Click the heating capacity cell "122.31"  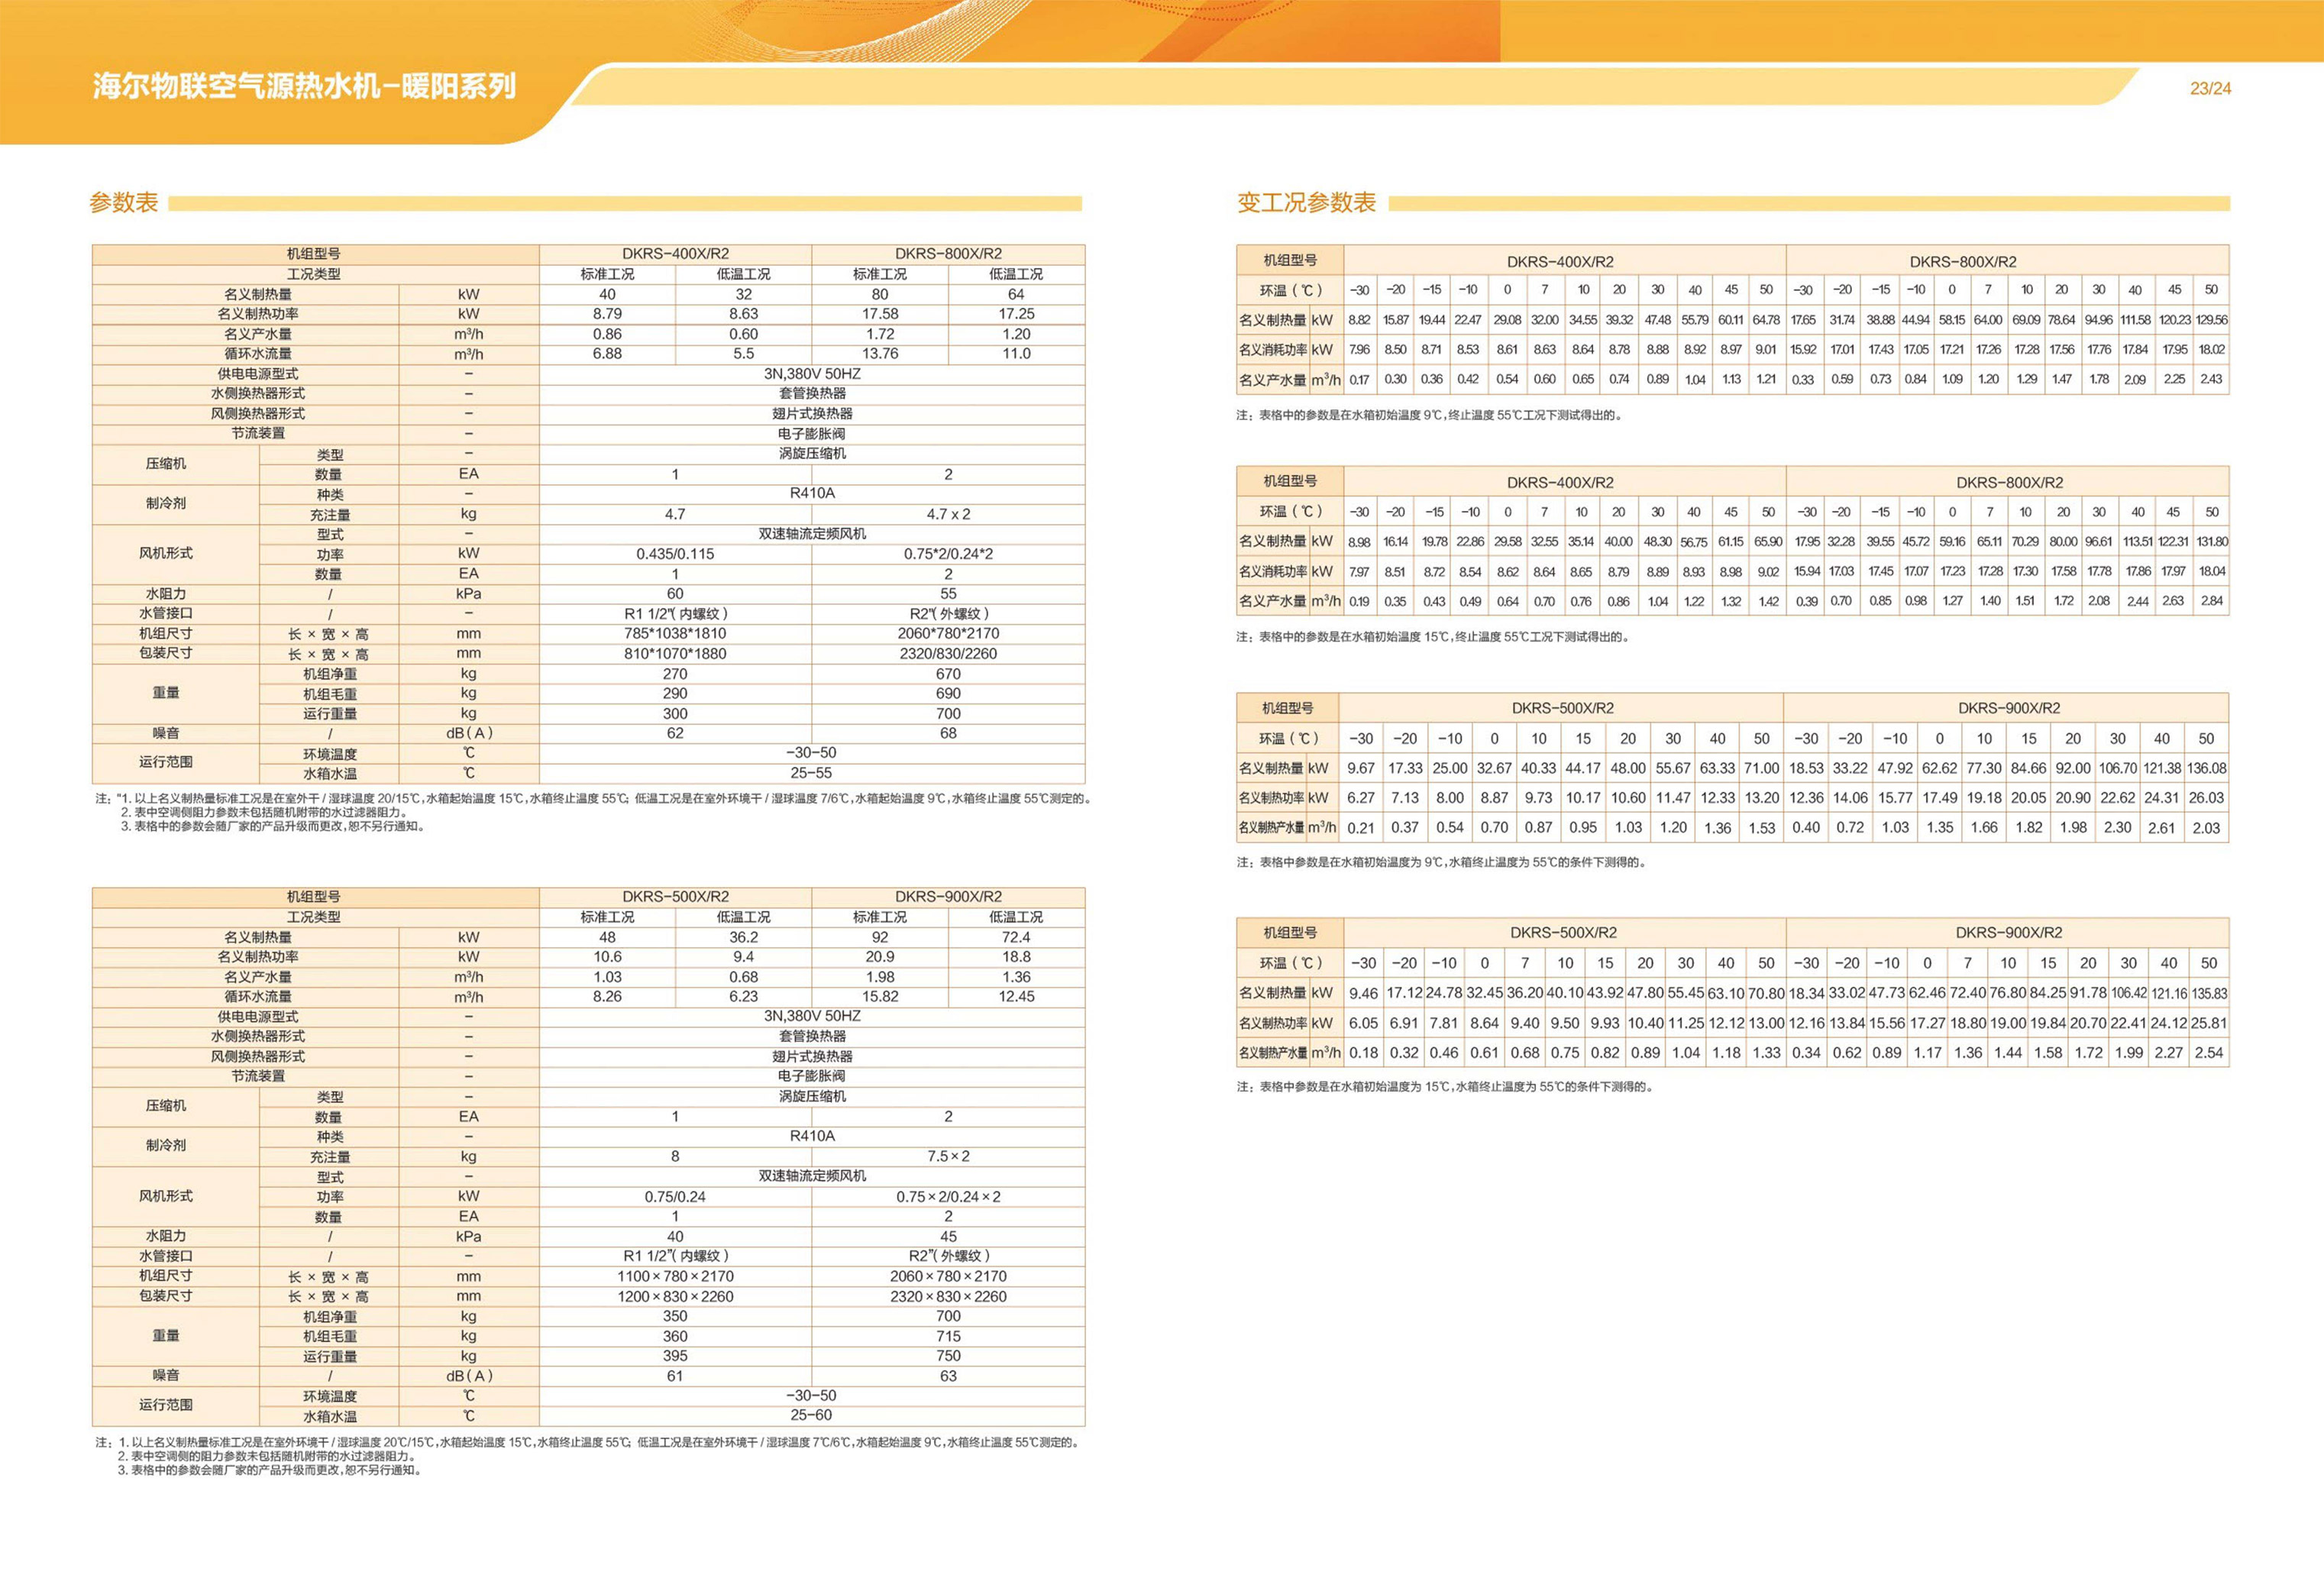2173,541
